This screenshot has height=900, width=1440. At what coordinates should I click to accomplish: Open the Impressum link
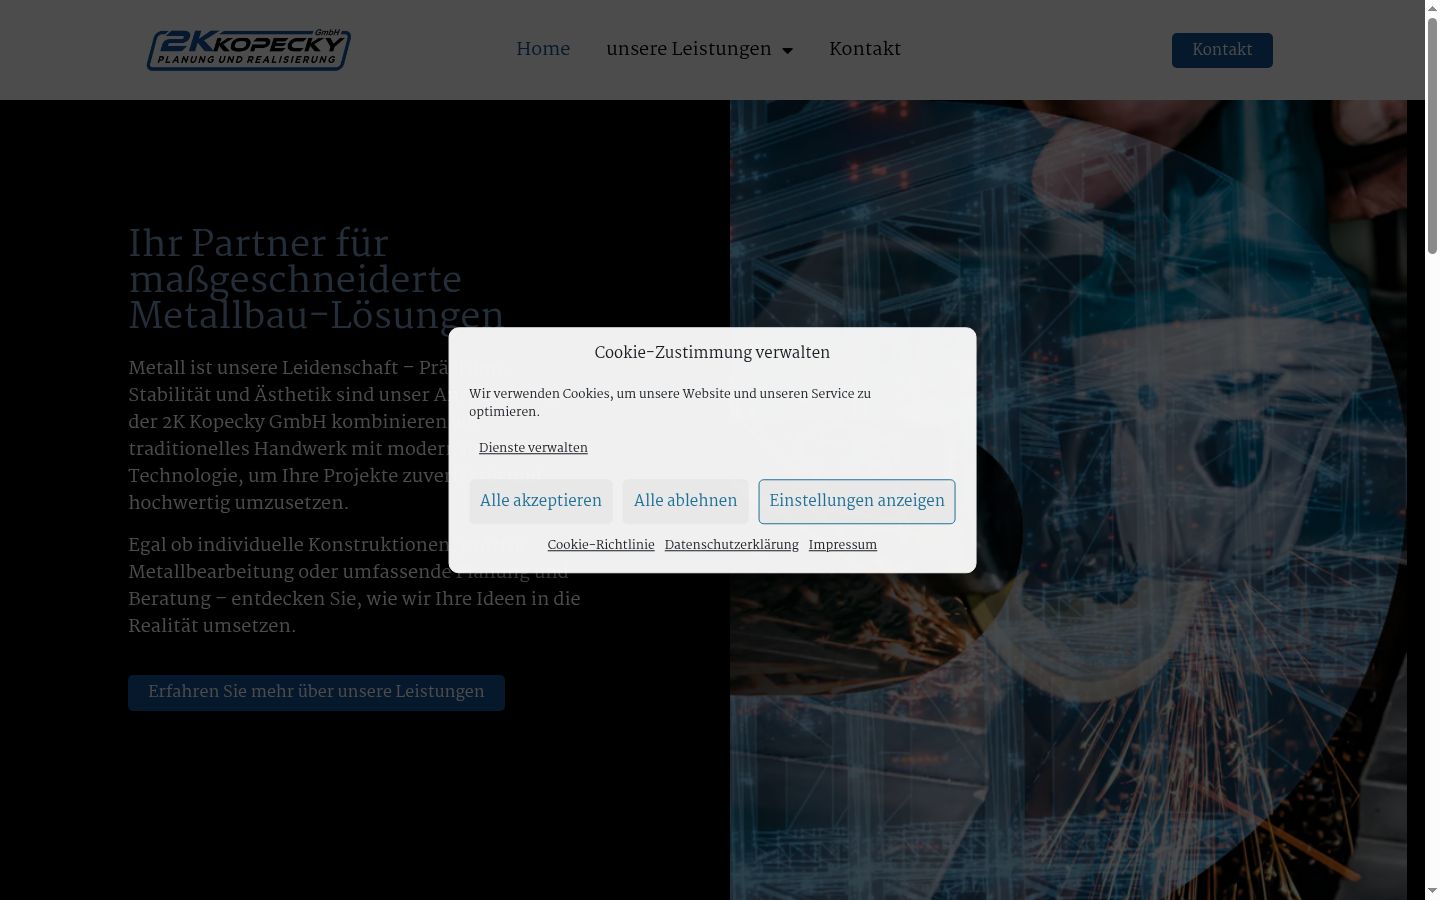(x=843, y=545)
